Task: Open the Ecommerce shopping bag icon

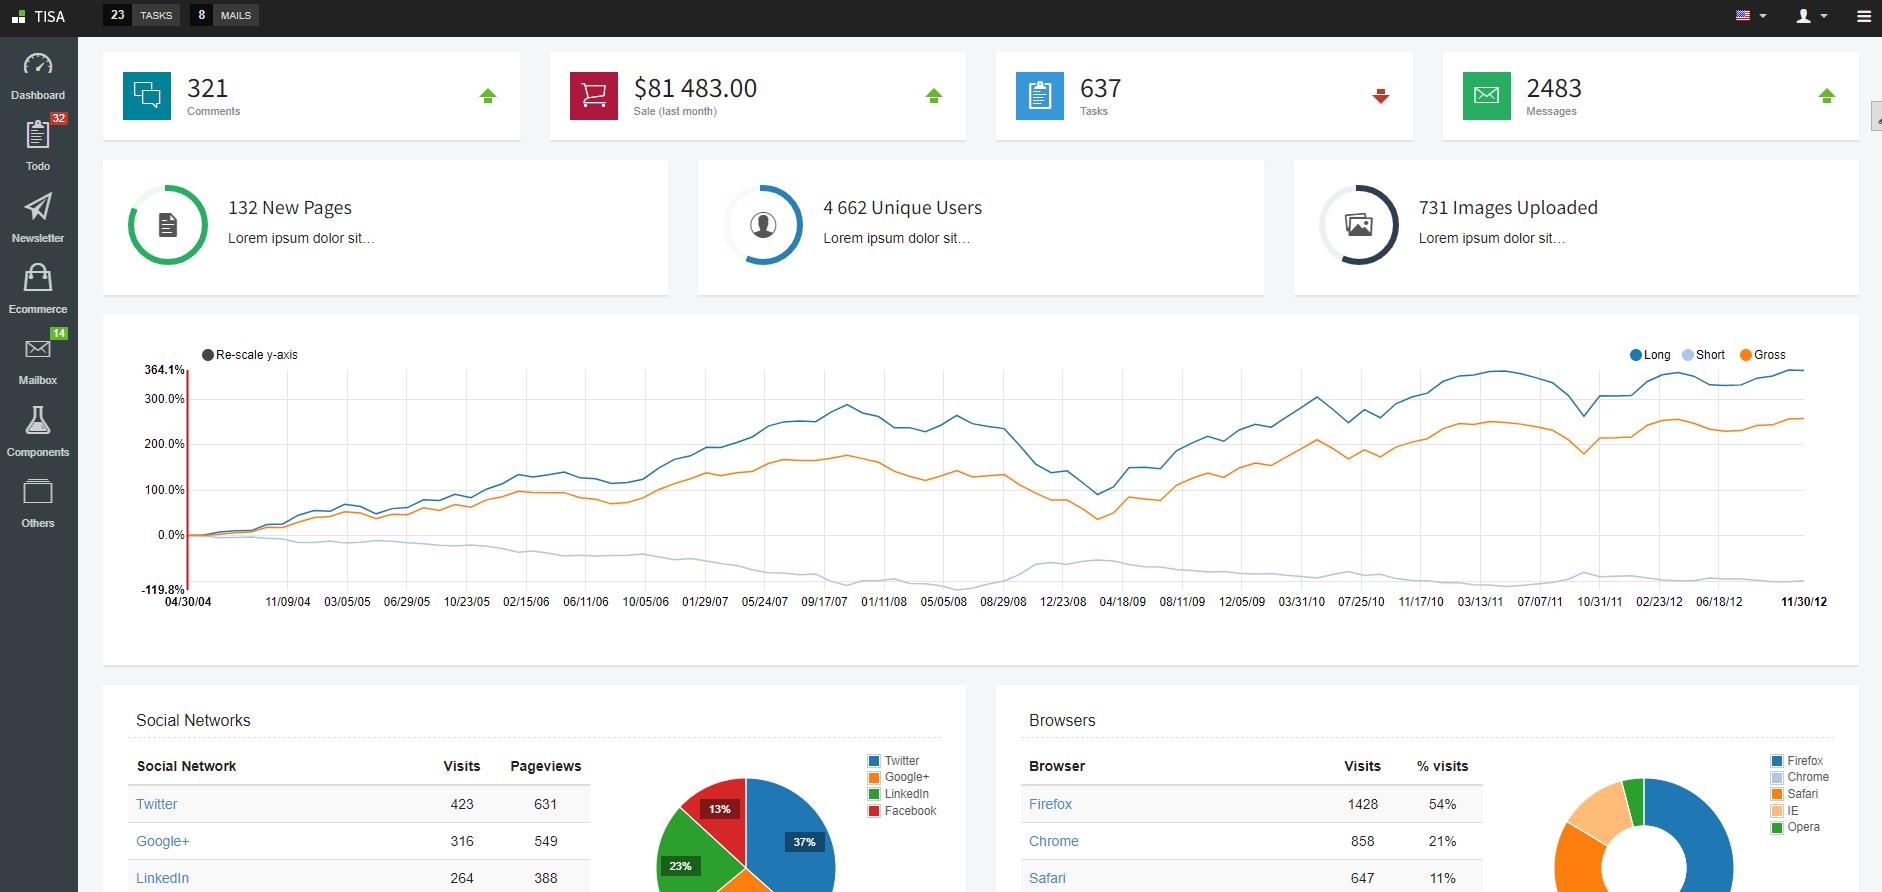Action: tap(38, 278)
